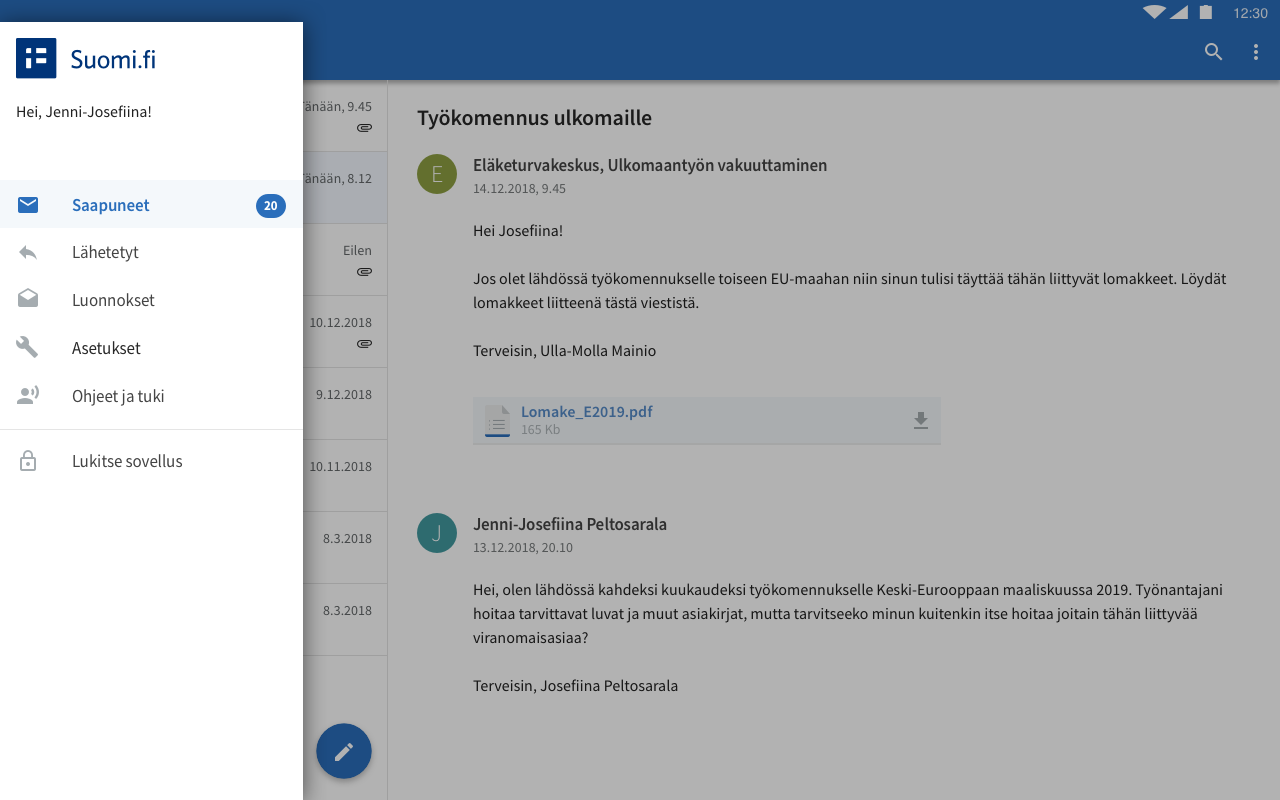Viewport: 1280px width, 800px height.
Task: Open the three-dot overflow menu
Action: tap(1256, 52)
